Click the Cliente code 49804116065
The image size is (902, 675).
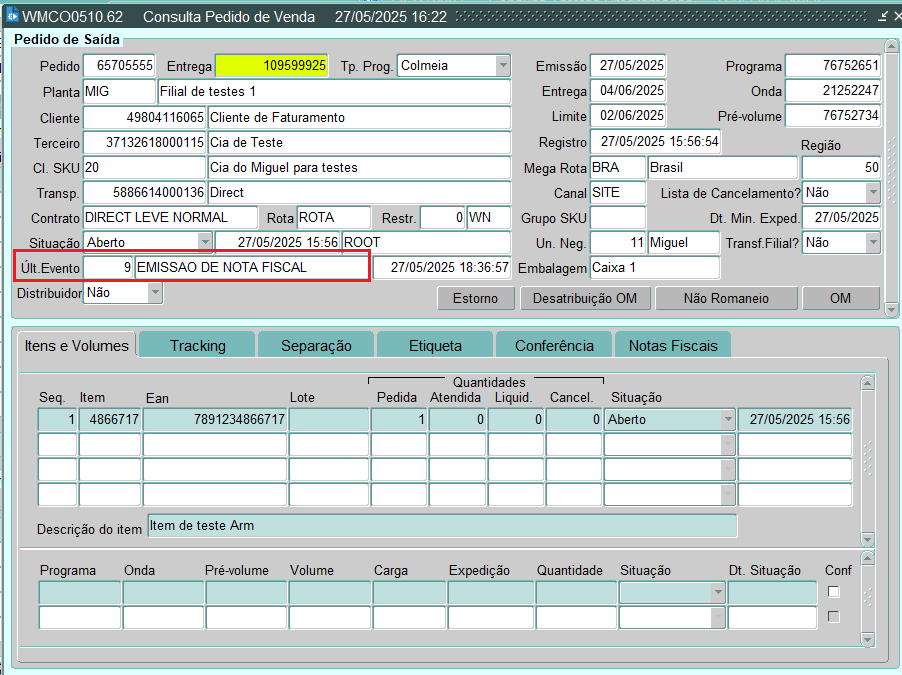tap(144, 117)
